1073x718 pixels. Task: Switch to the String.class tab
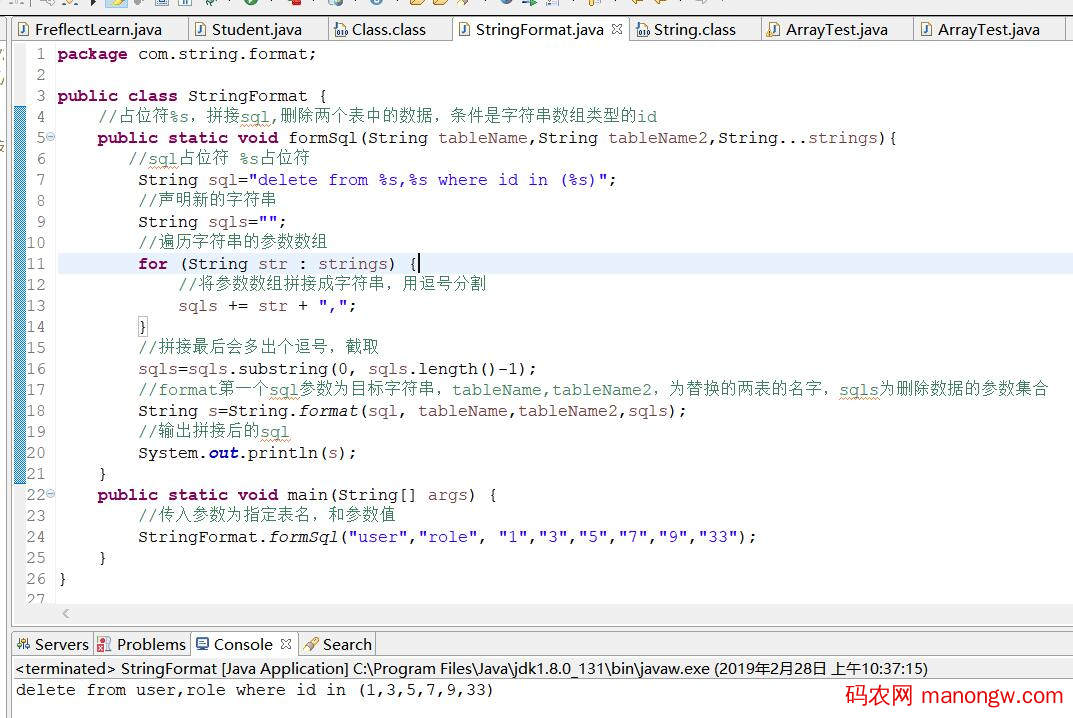694,30
